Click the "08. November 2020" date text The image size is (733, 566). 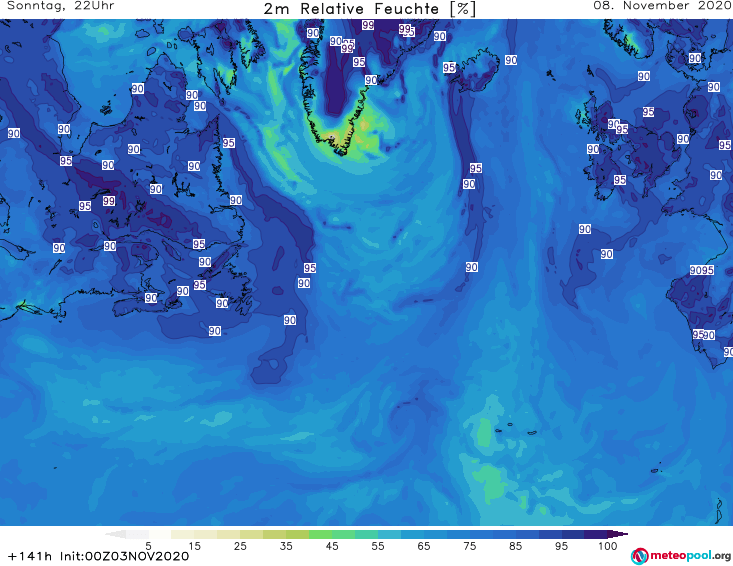click(x=662, y=6)
